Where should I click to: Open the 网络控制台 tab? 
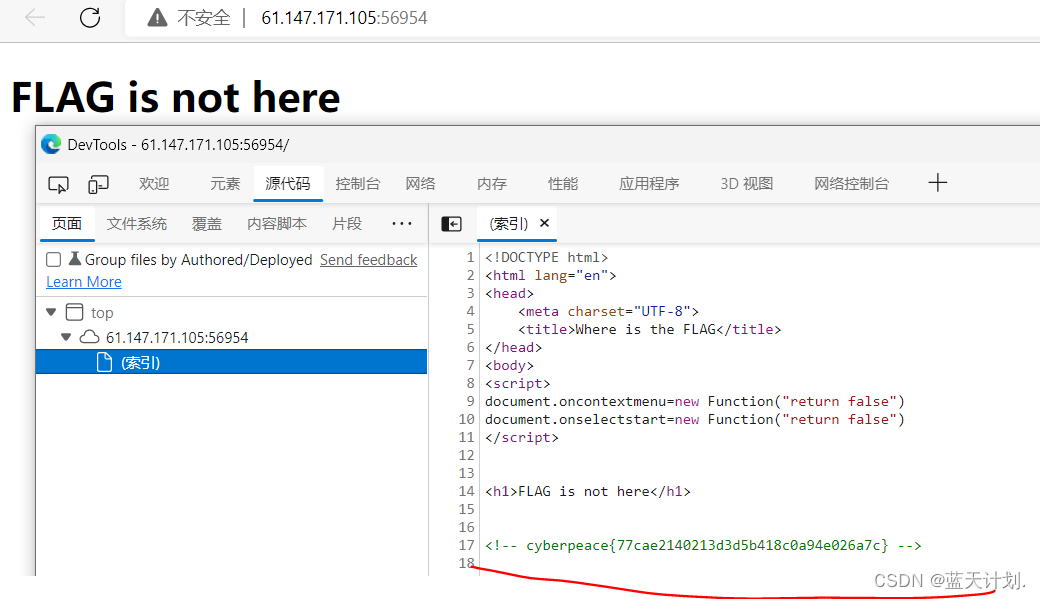(852, 184)
